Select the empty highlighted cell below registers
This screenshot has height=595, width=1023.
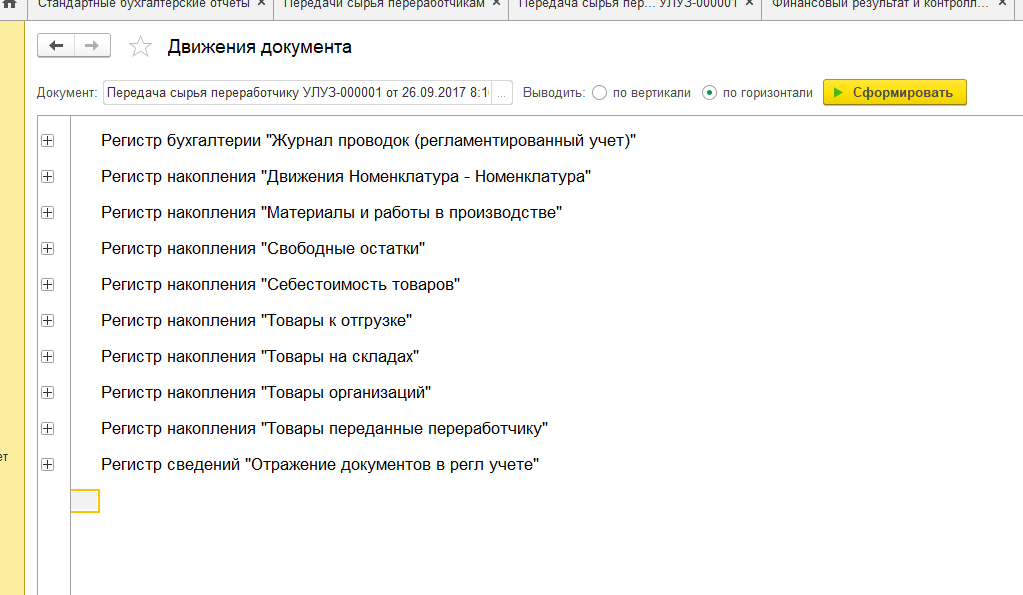(x=85, y=501)
